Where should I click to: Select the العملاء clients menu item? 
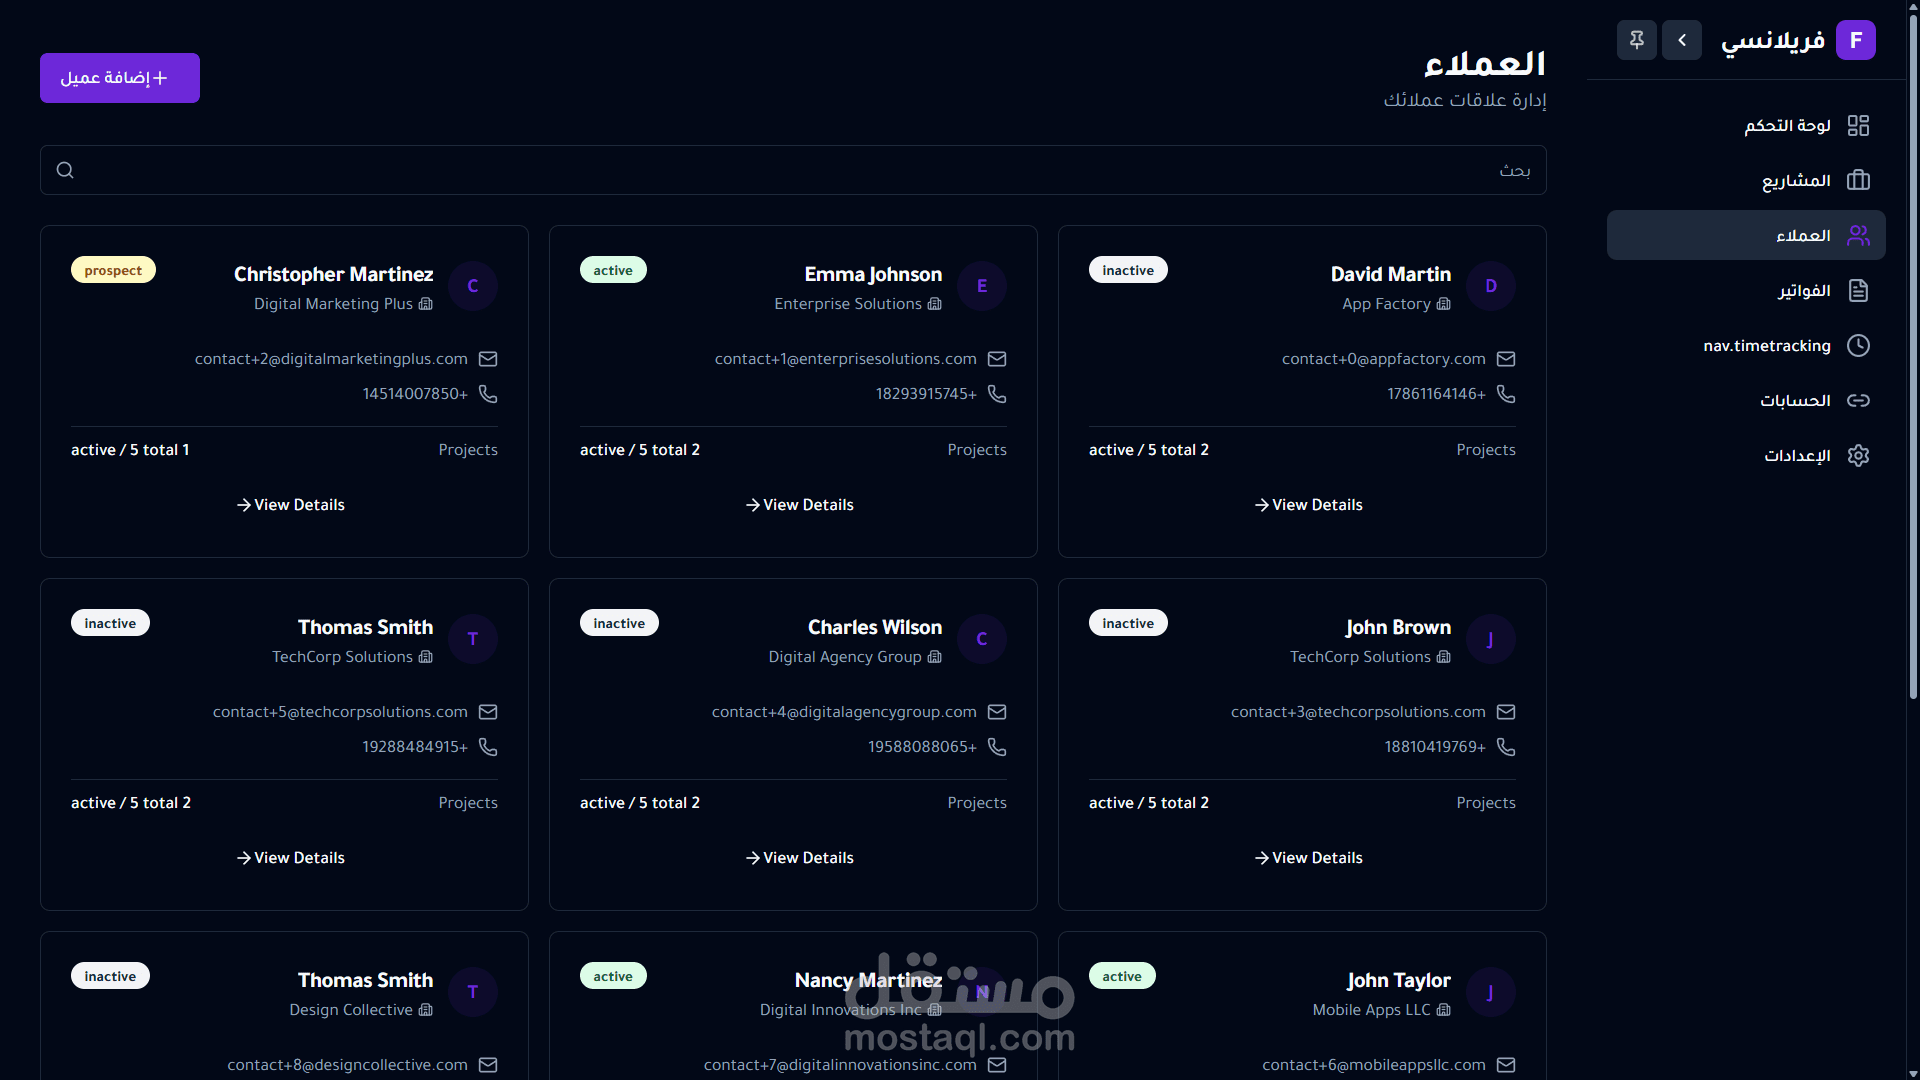[1746, 235]
